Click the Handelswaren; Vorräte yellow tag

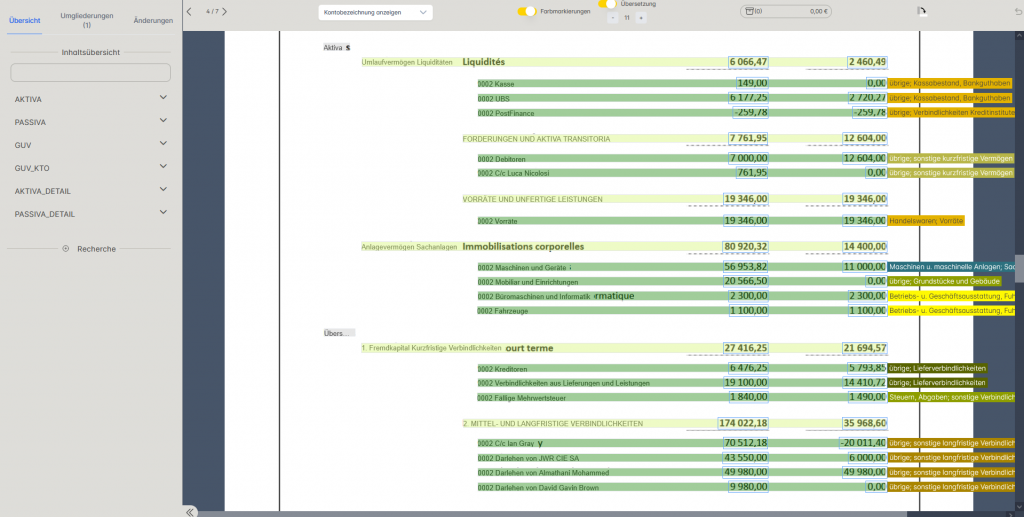[x=926, y=220]
